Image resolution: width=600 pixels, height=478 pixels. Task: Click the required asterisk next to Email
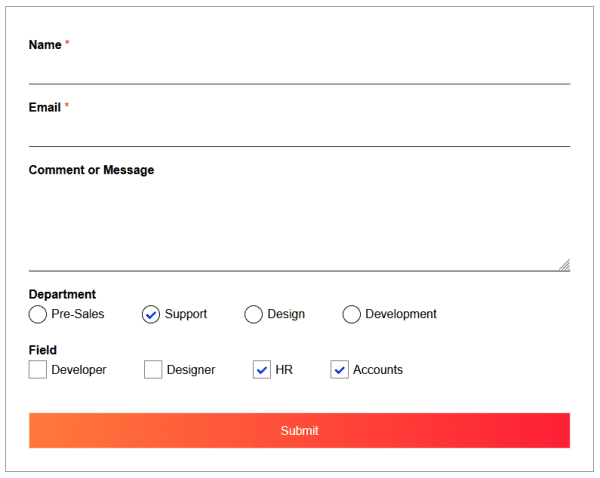click(x=67, y=106)
